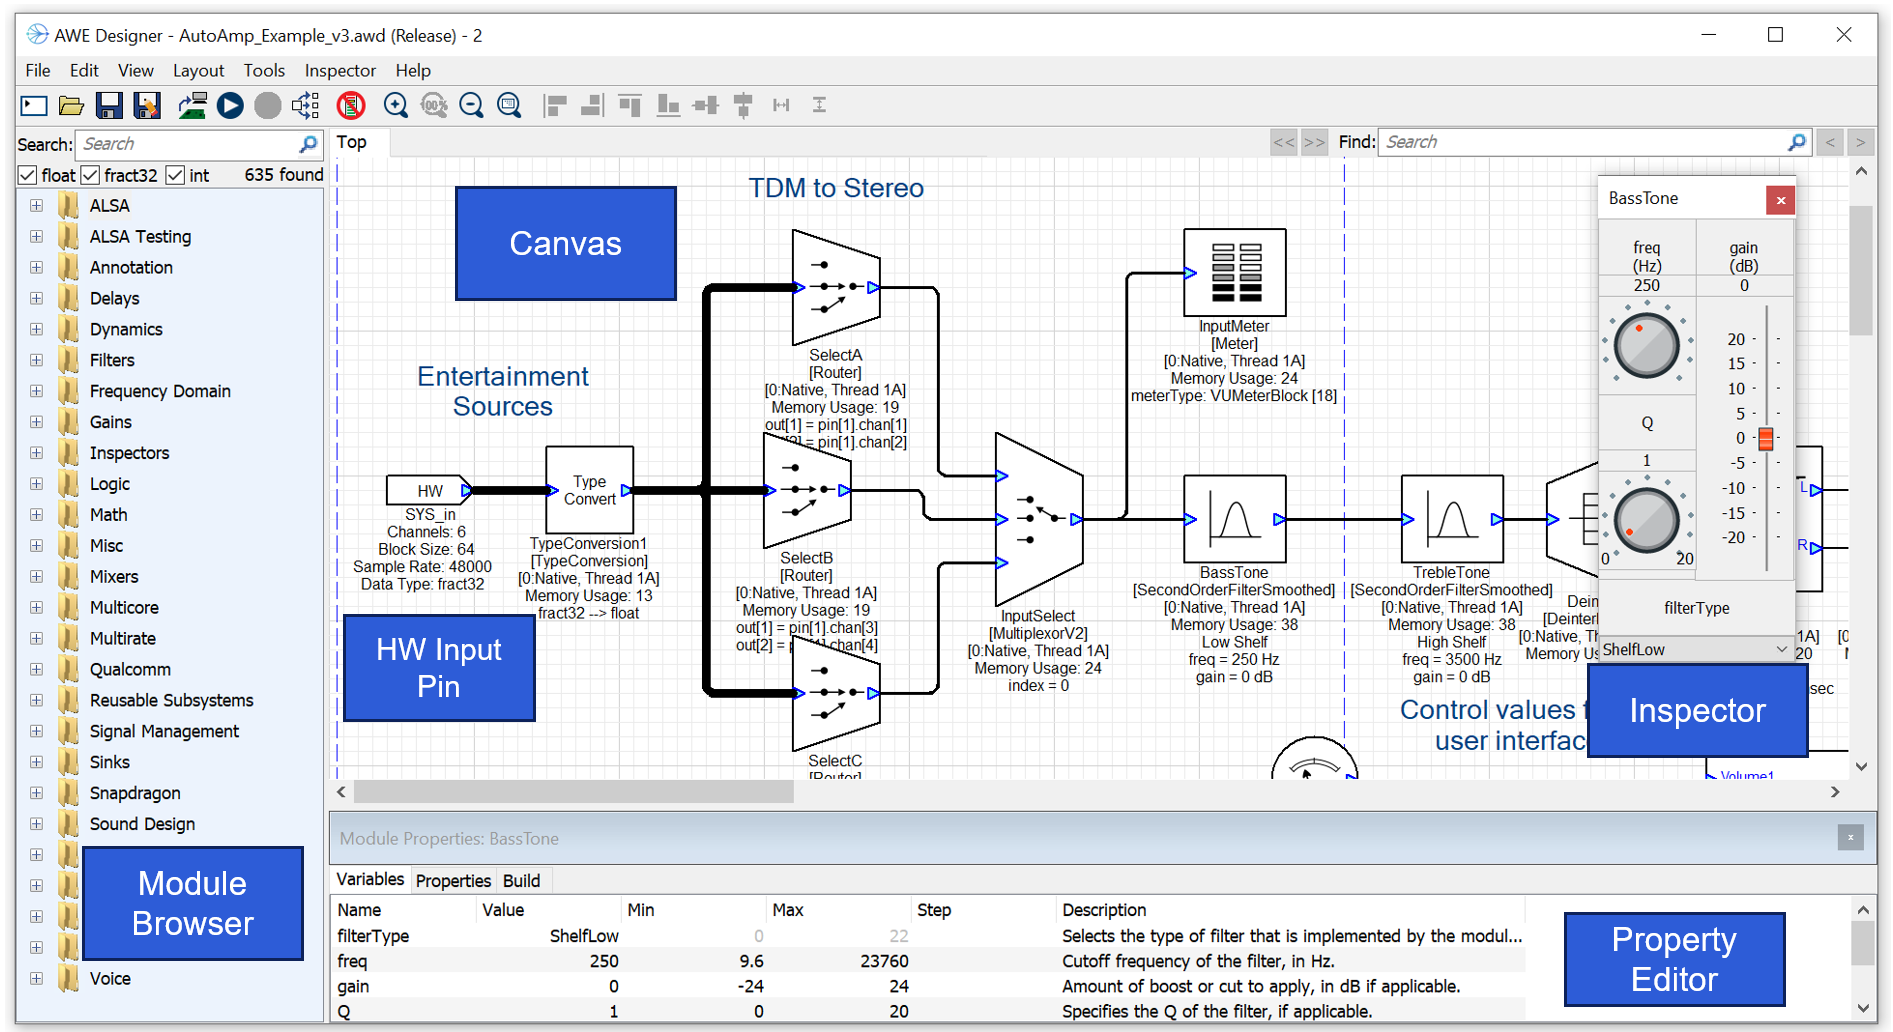1893x1032 pixels.
Task: Align selected modules to bottom edges
Action: pos(668,105)
